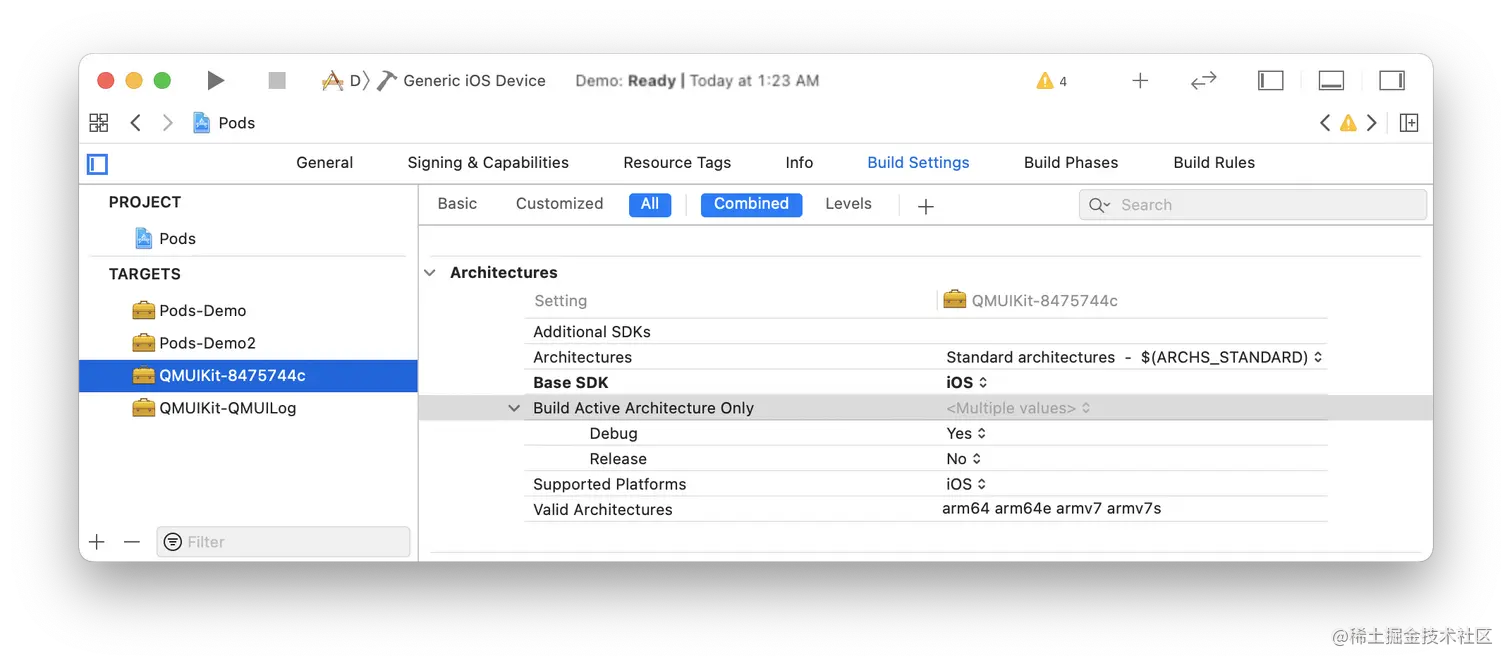Select the All settings filter
This screenshot has width=1512, height=666.
click(650, 204)
